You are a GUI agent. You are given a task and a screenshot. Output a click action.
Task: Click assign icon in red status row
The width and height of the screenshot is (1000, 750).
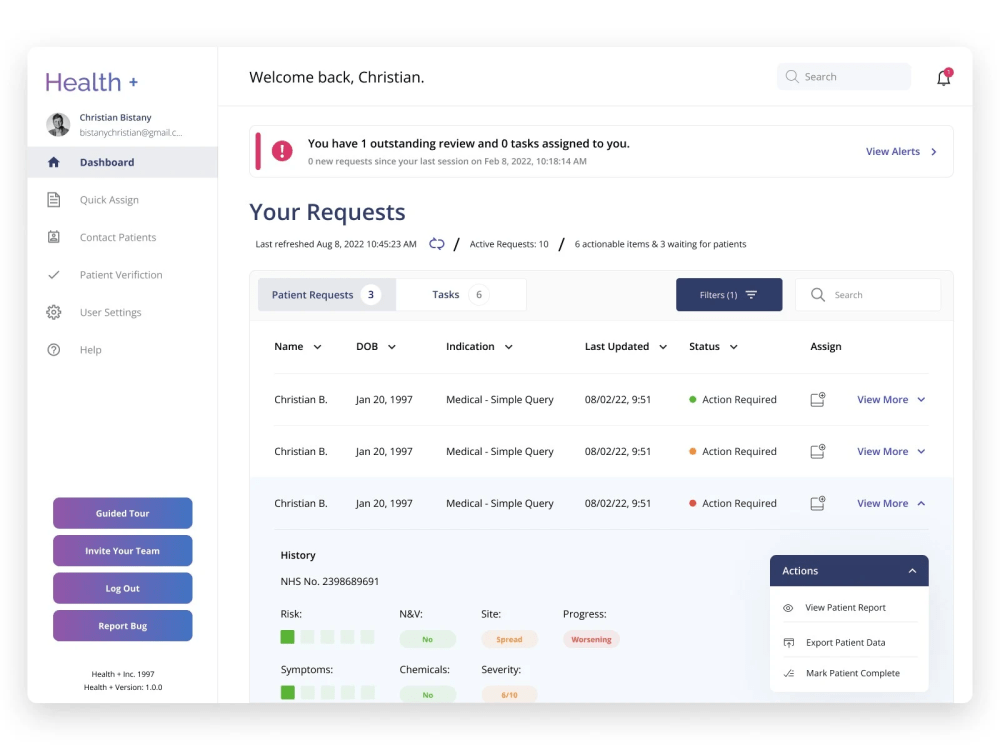point(818,503)
